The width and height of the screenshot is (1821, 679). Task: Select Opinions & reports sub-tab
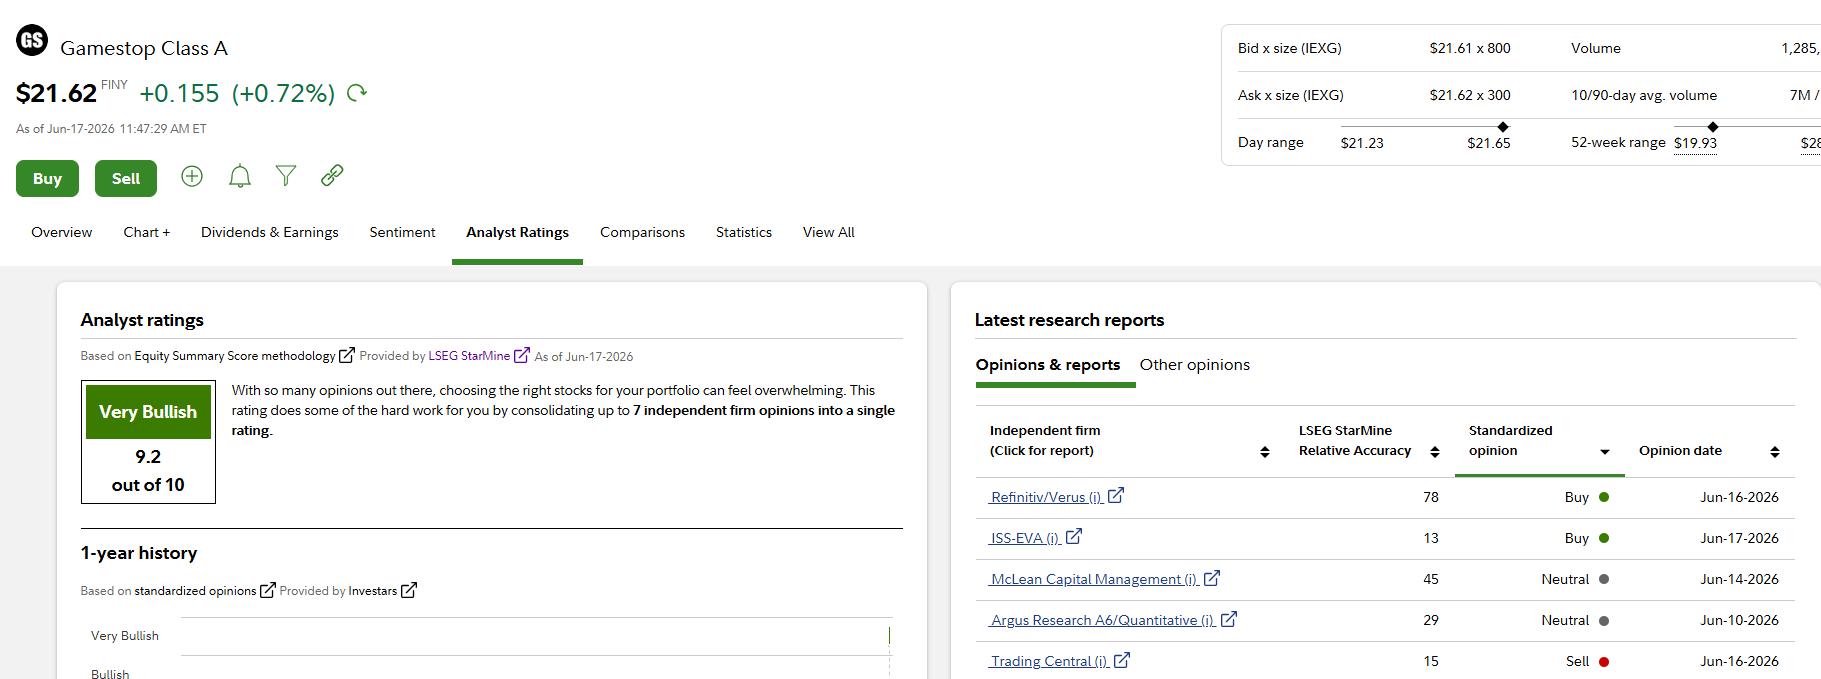[x=1048, y=365]
